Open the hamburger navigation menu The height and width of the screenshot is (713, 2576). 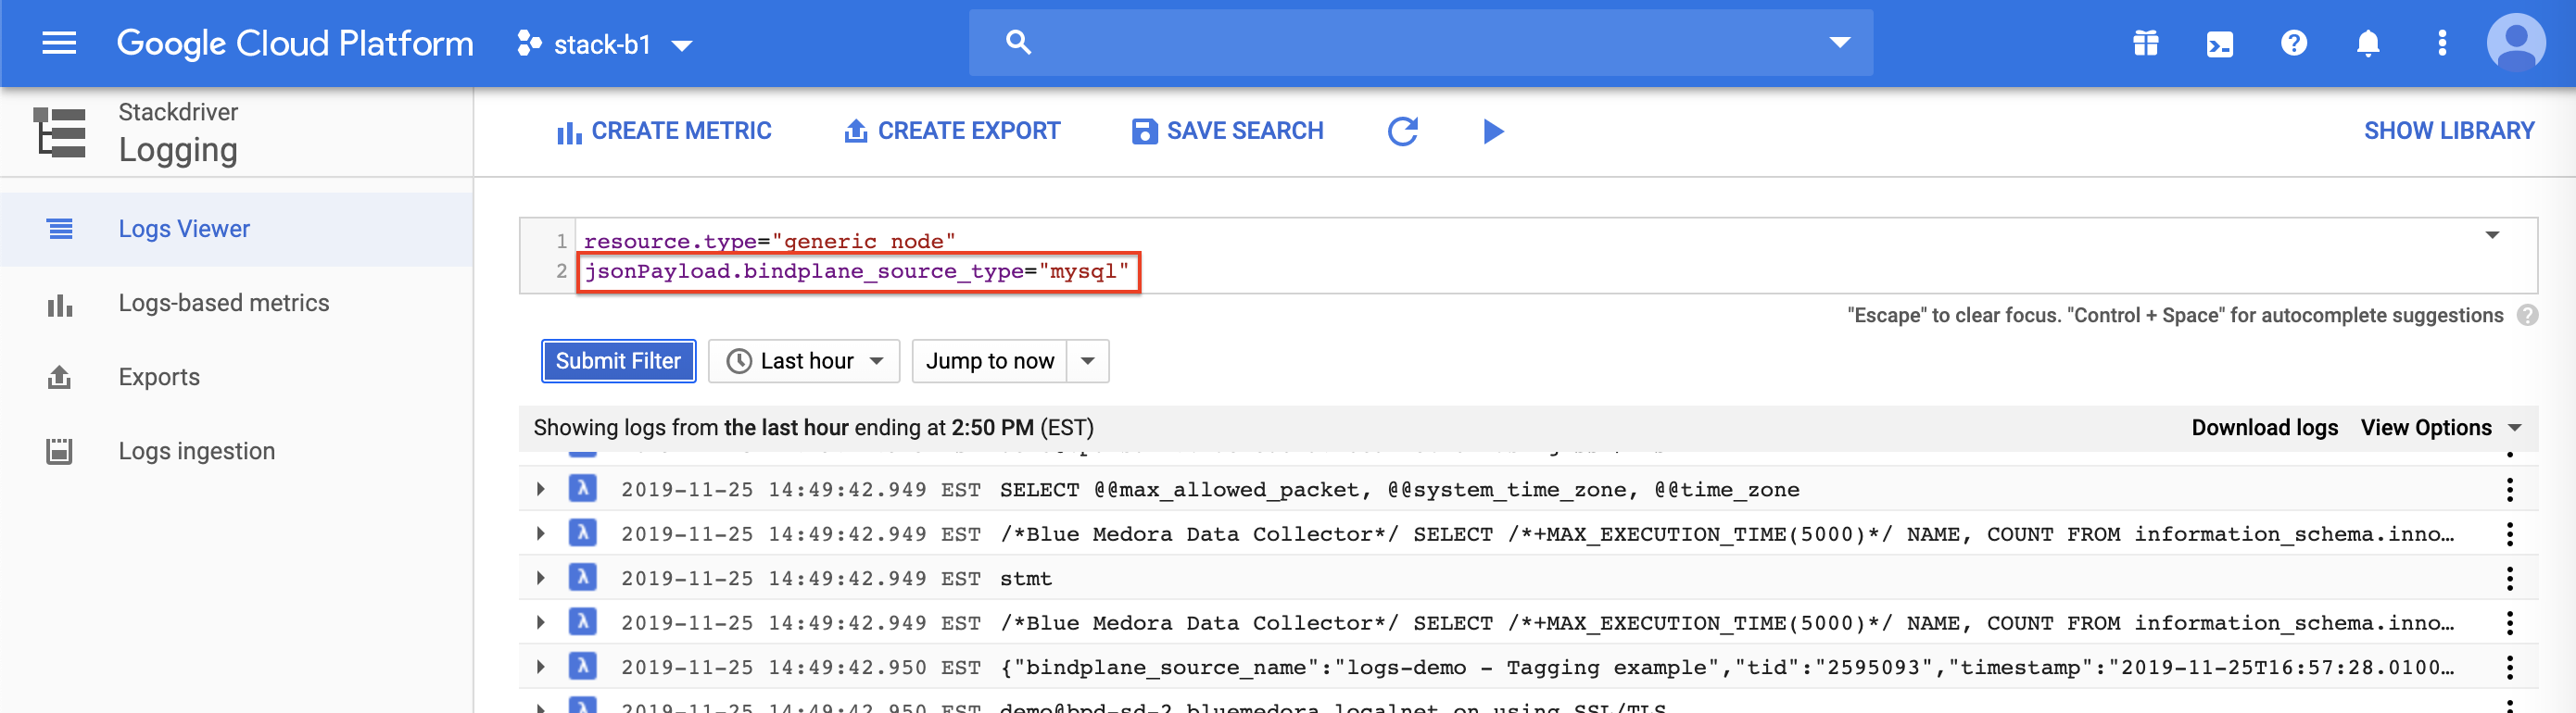coord(59,43)
